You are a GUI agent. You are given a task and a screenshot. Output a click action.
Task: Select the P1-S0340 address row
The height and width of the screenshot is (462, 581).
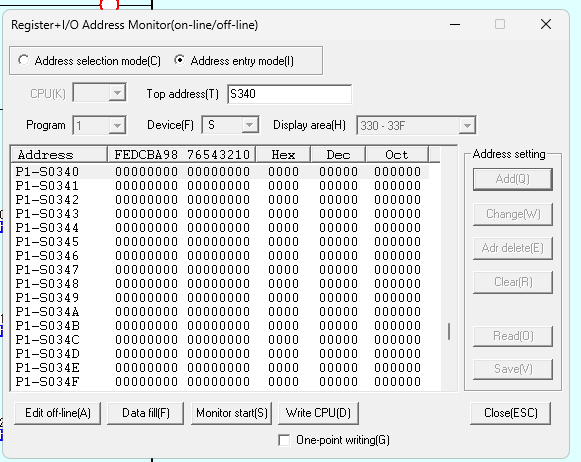point(221,172)
